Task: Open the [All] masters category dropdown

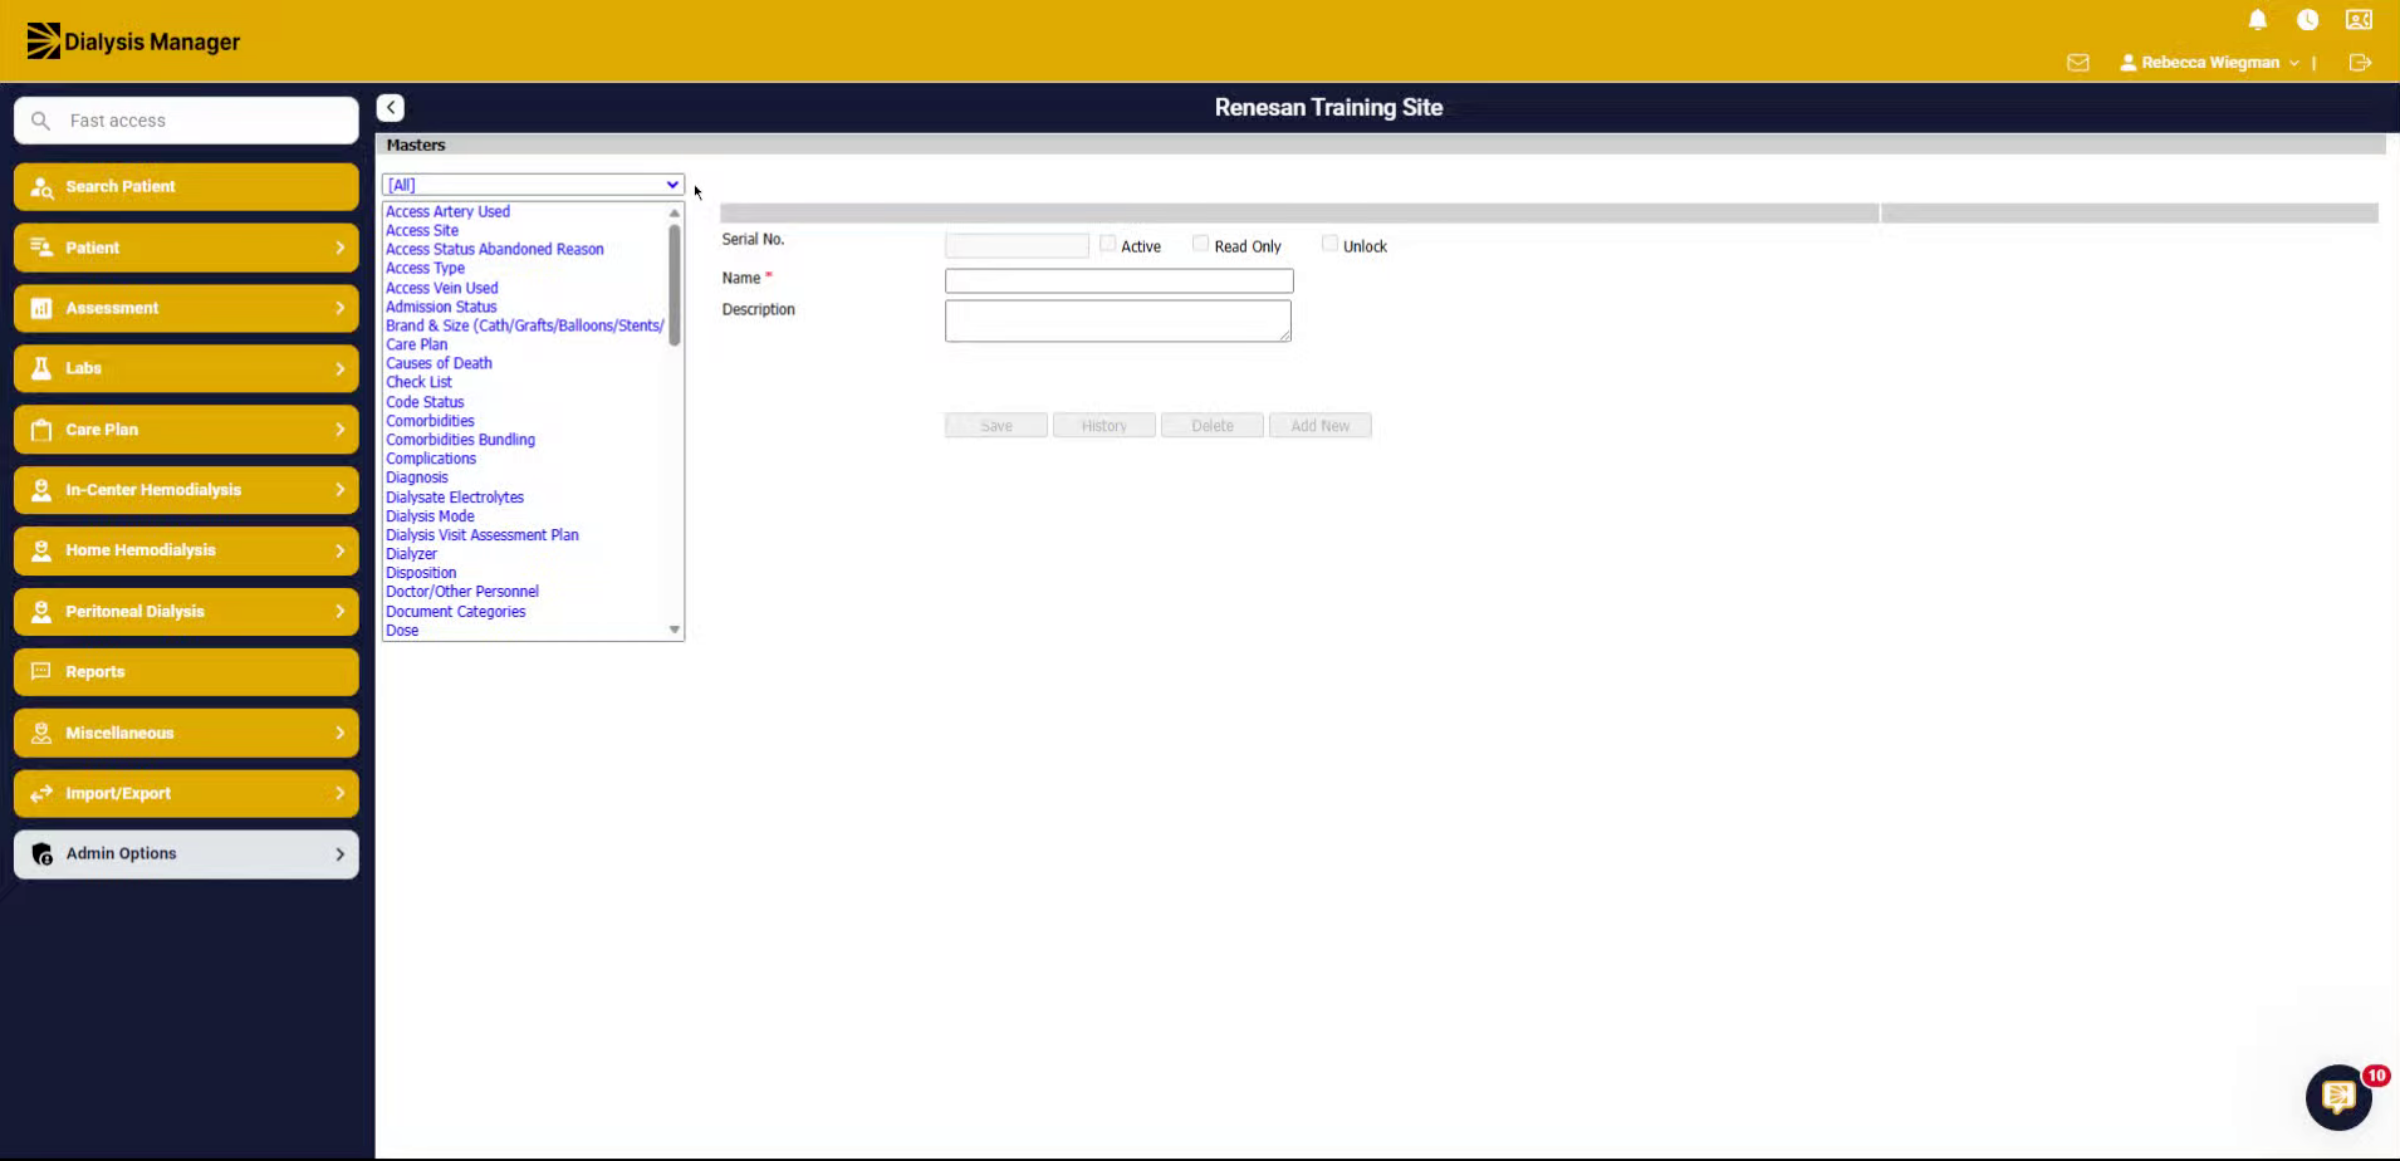Action: click(533, 185)
